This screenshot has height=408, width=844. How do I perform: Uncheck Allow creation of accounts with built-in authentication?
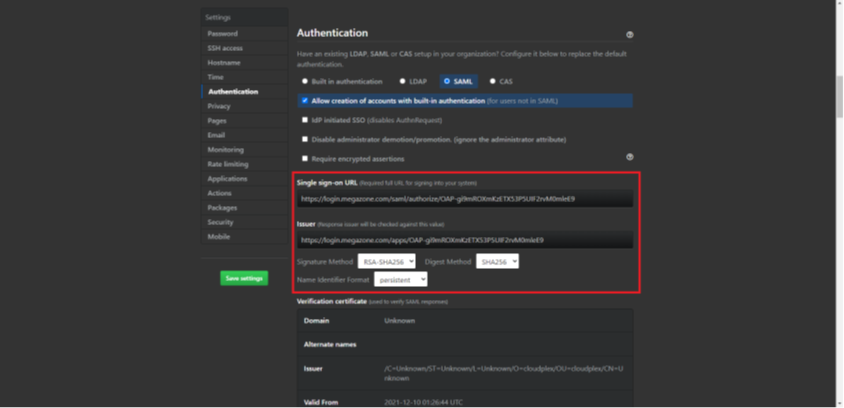pos(305,101)
